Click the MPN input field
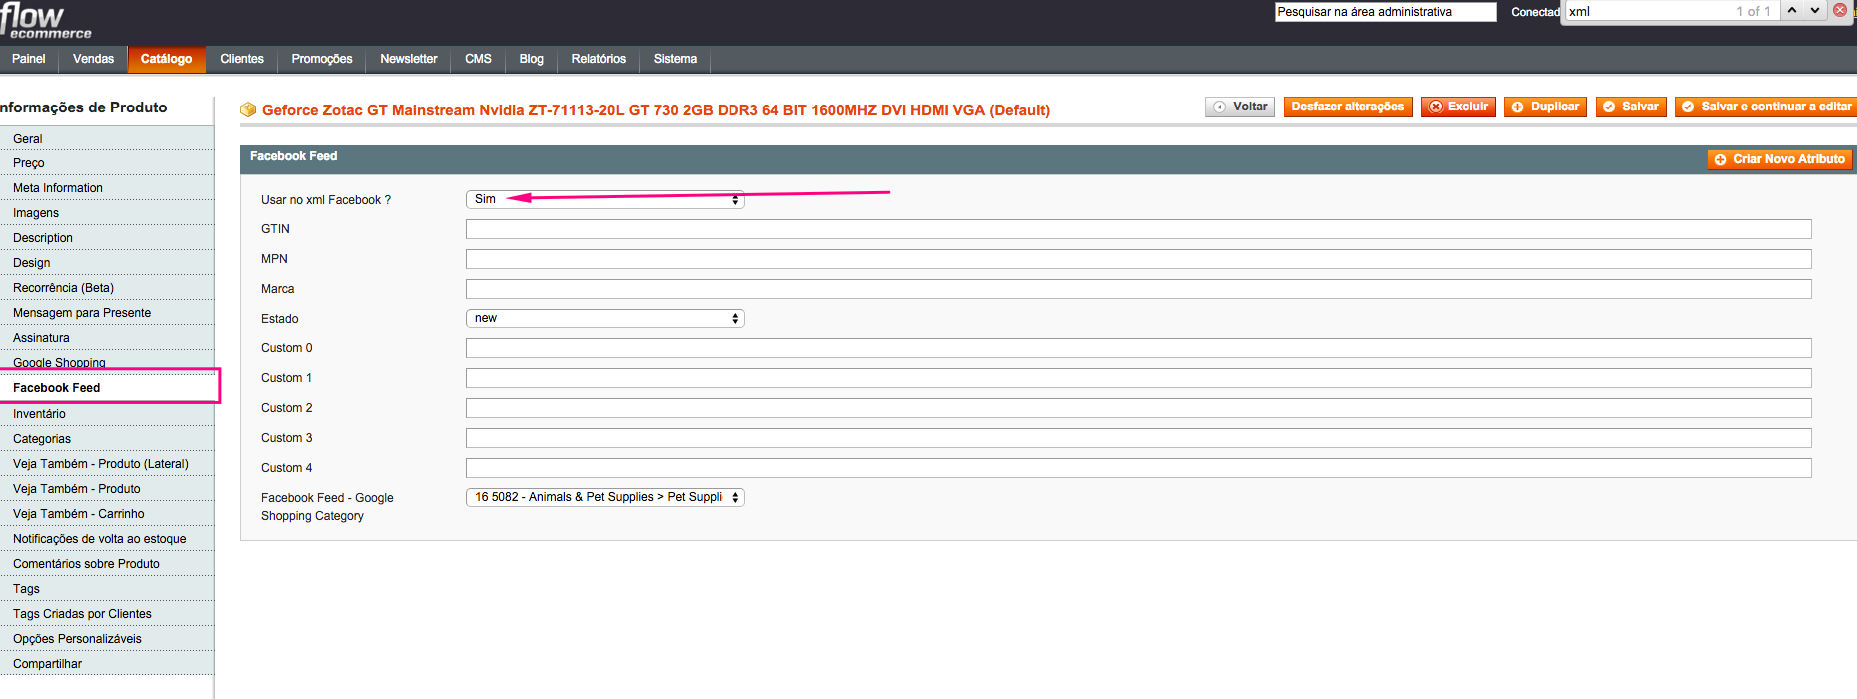Image resolution: width=1857 pixels, height=699 pixels. (1138, 259)
